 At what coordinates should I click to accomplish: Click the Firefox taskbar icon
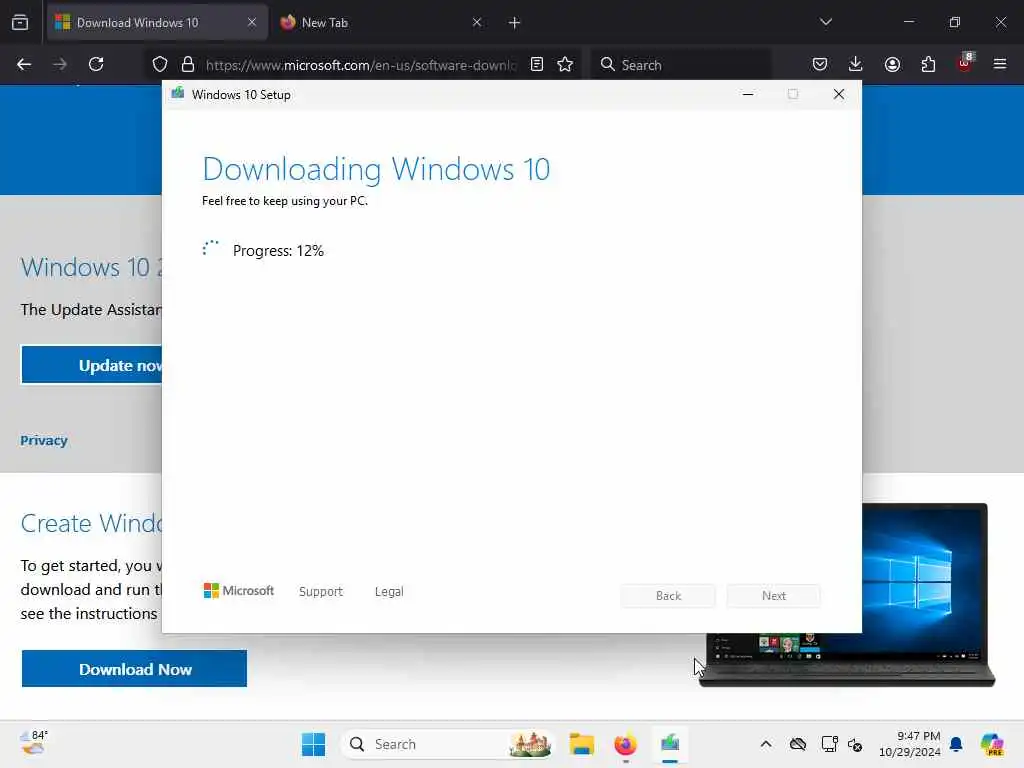[x=625, y=744]
